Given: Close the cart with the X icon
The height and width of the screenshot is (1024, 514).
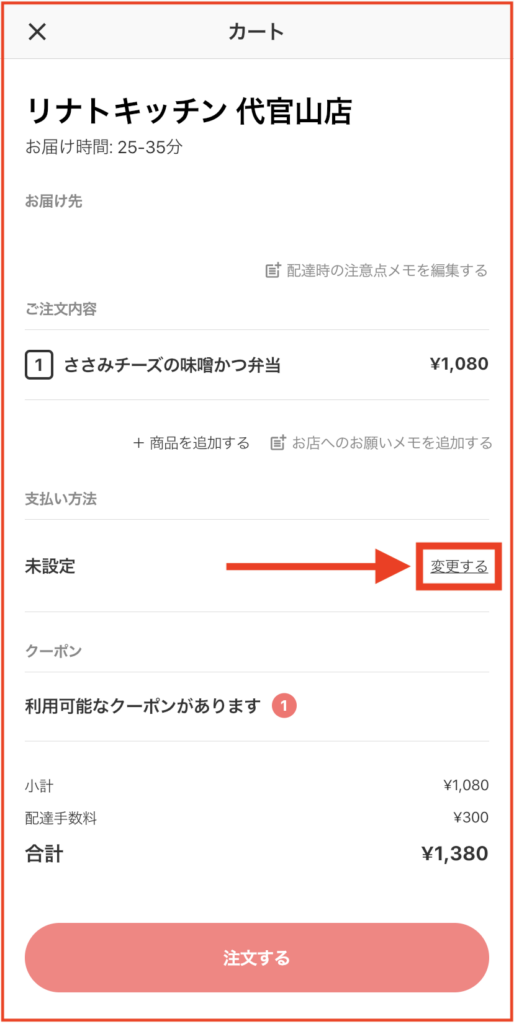Looking at the screenshot, I should coord(37,31).
